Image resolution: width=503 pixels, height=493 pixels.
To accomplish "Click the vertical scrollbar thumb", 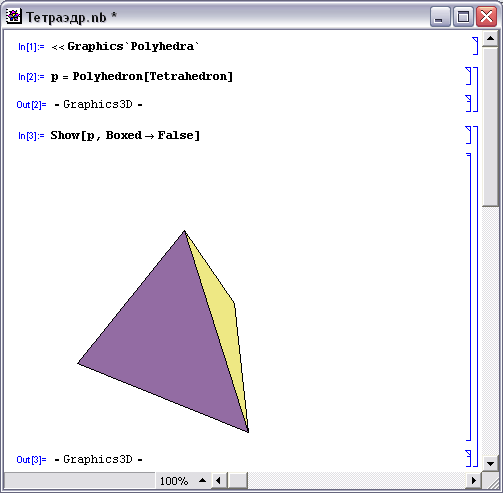I will 490,127.
